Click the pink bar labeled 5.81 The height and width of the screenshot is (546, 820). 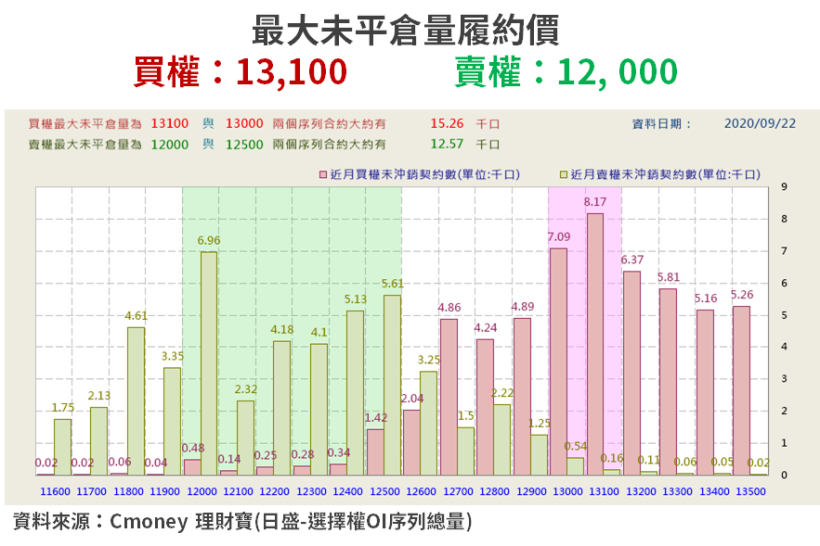click(668, 382)
